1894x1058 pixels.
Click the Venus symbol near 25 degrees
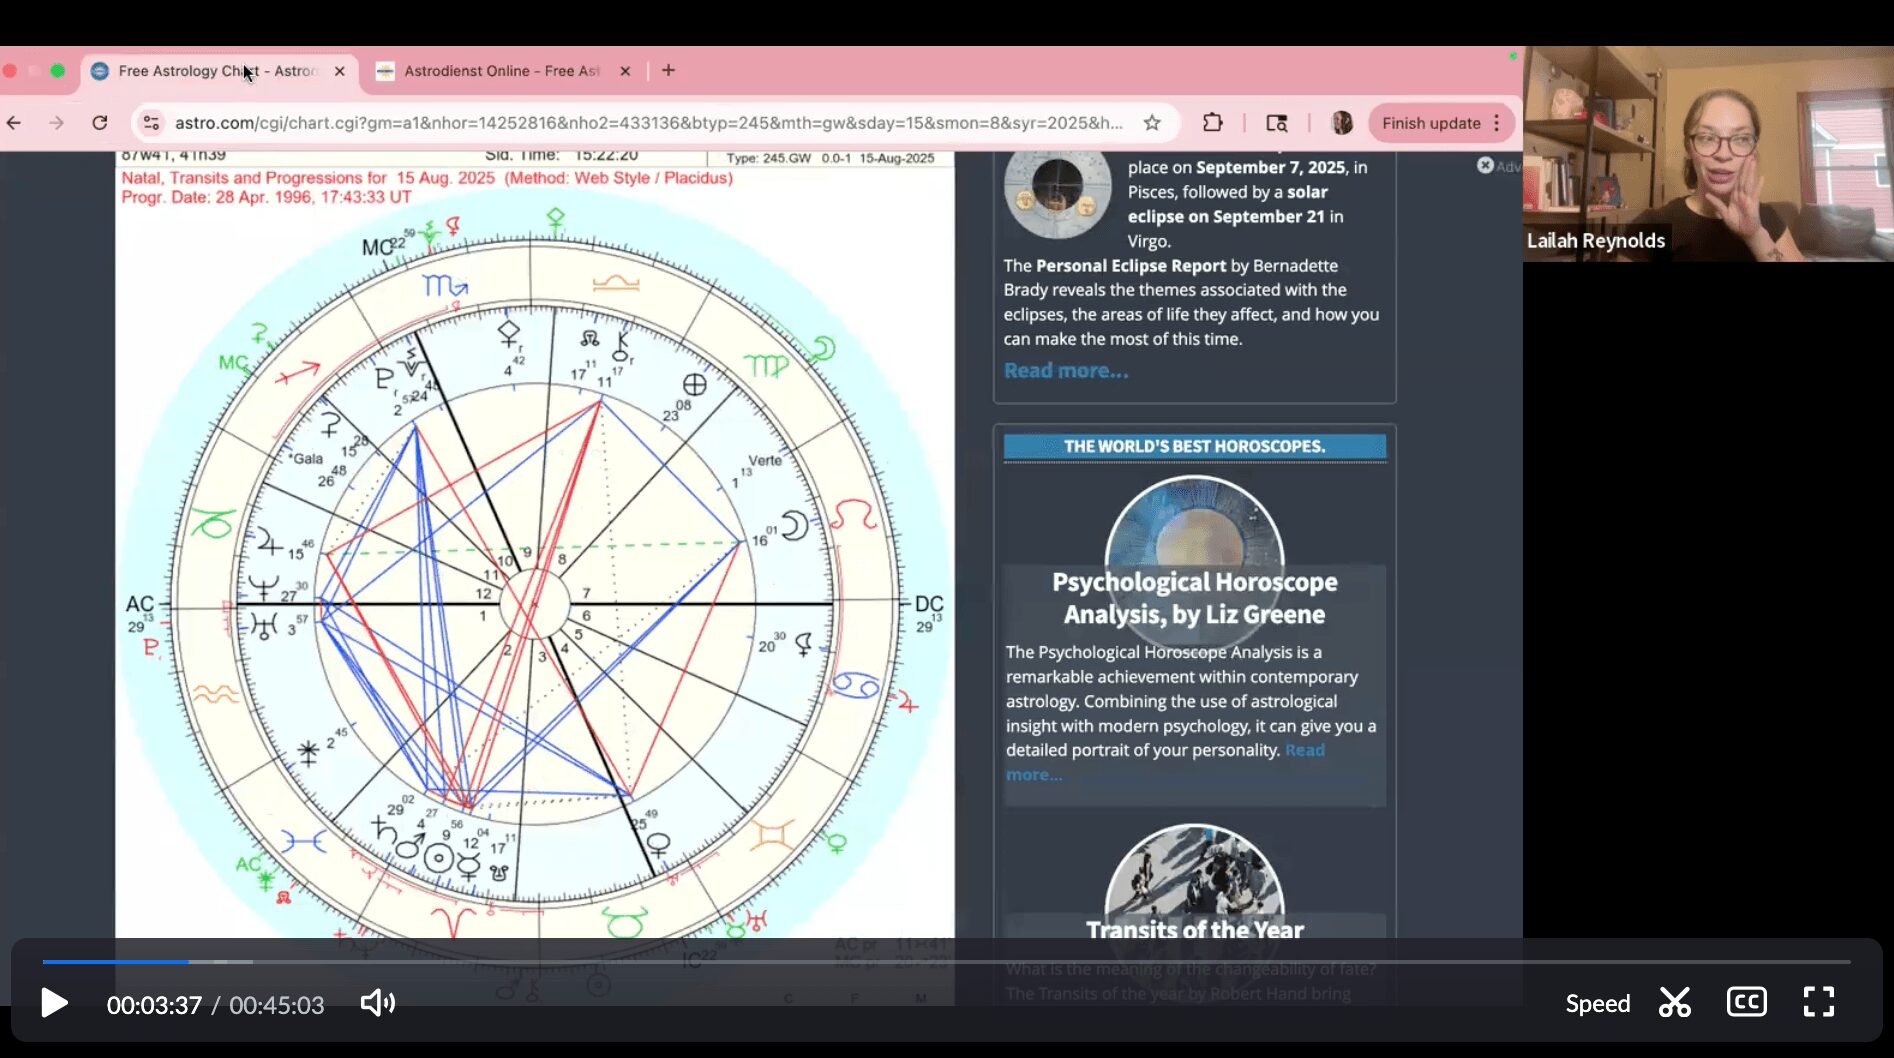(x=659, y=844)
